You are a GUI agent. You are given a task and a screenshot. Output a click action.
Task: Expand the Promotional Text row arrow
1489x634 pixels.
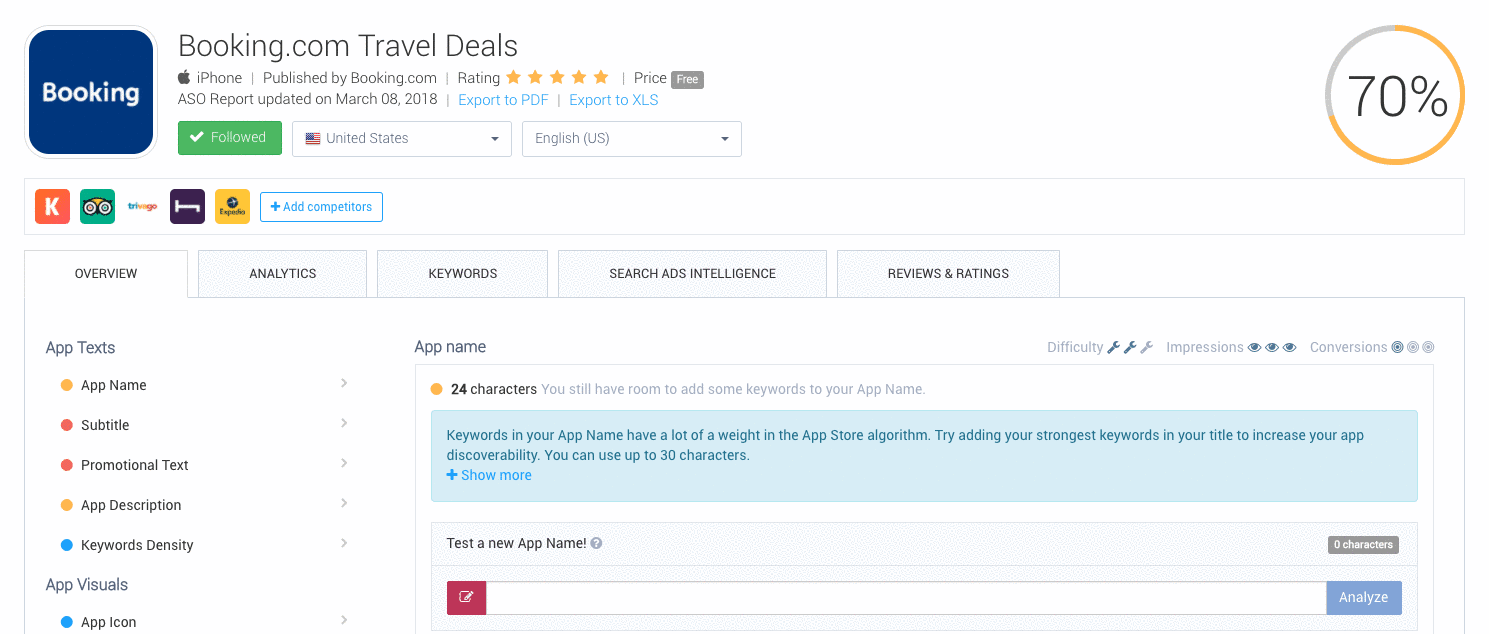pos(344,464)
